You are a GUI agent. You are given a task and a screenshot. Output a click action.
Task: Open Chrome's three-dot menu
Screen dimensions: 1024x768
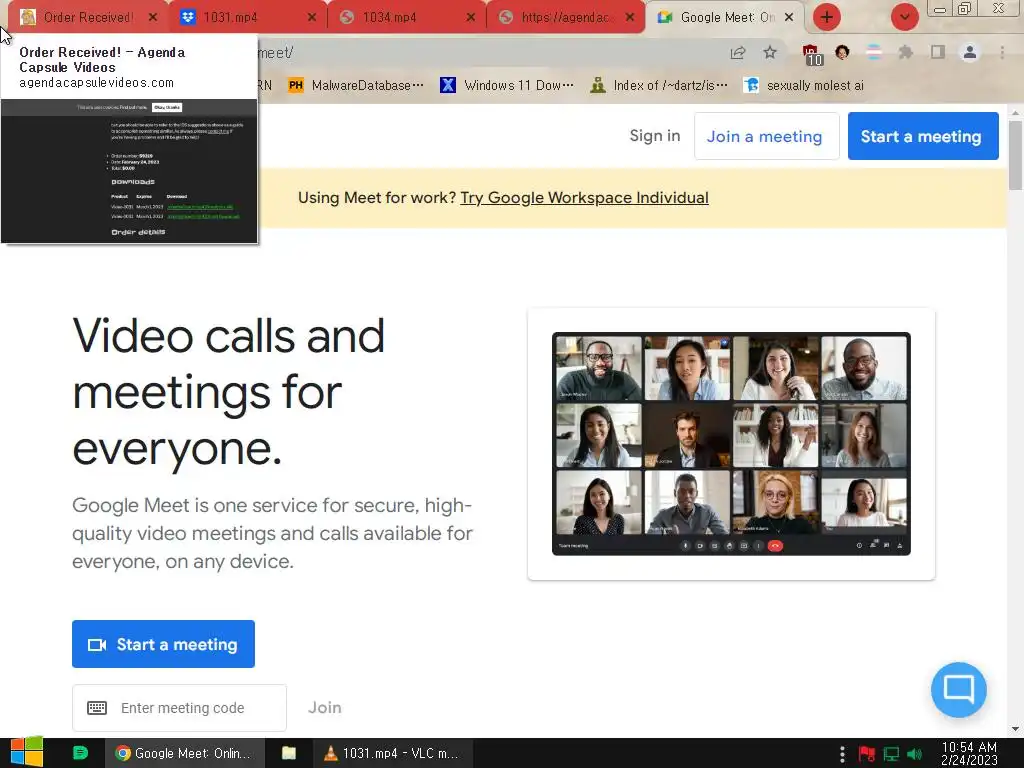[x=1002, y=52]
